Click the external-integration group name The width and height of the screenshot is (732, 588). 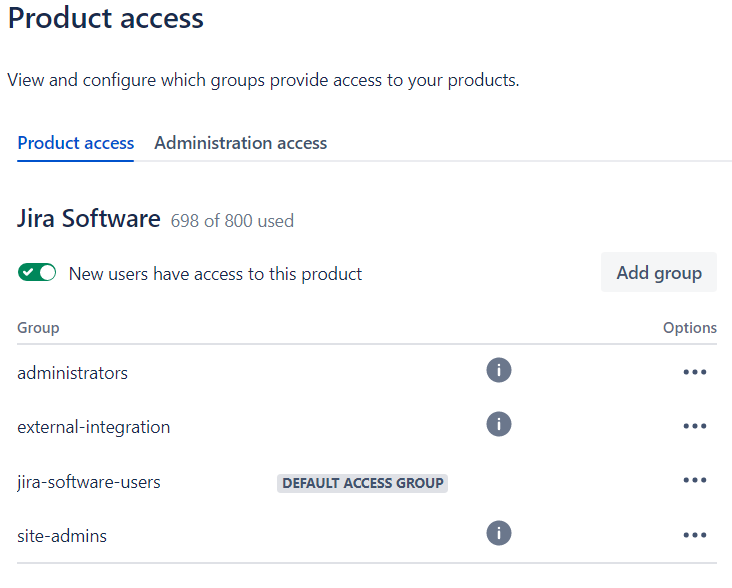(x=93, y=427)
